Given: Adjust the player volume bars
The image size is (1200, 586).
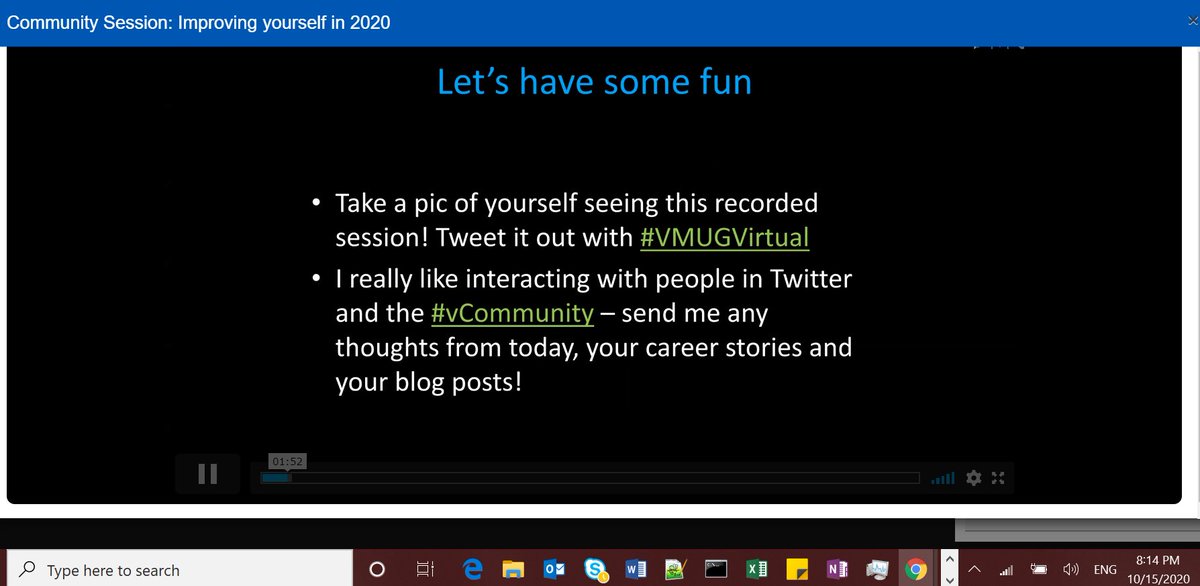Looking at the screenshot, I should pos(943,478).
